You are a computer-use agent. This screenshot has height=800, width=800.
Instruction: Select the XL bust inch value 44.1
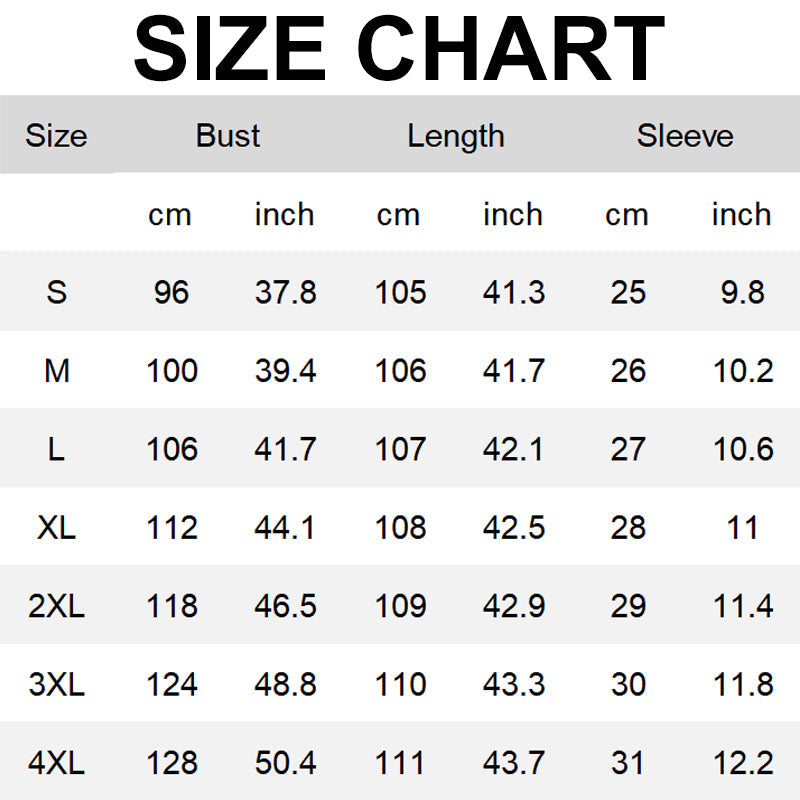(x=285, y=528)
